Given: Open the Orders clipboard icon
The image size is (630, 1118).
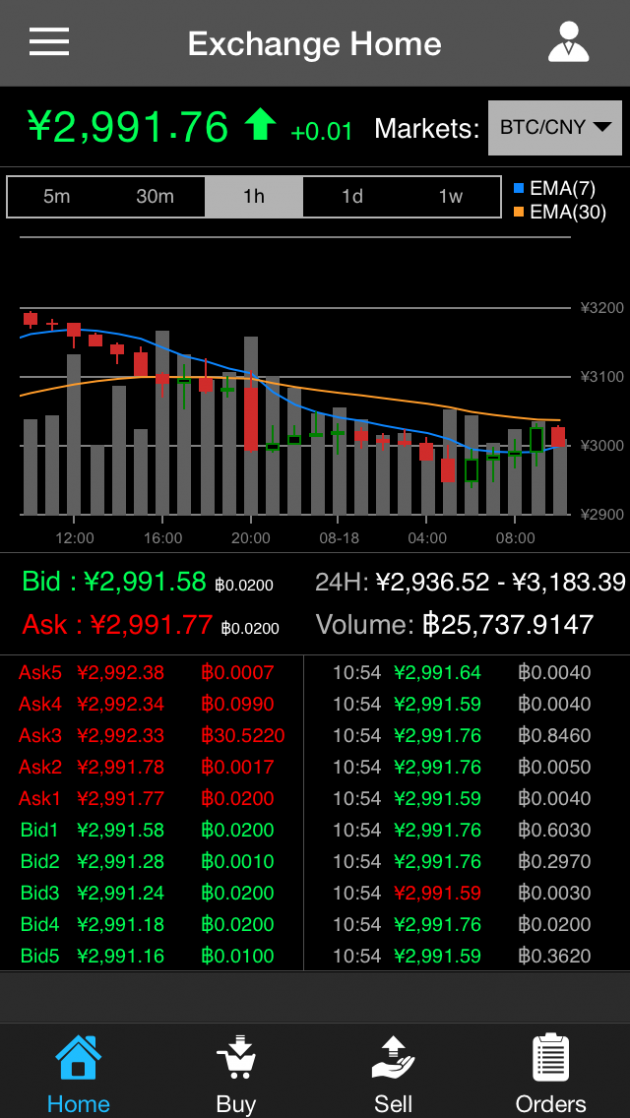Looking at the screenshot, I should [x=550, y=1058].
